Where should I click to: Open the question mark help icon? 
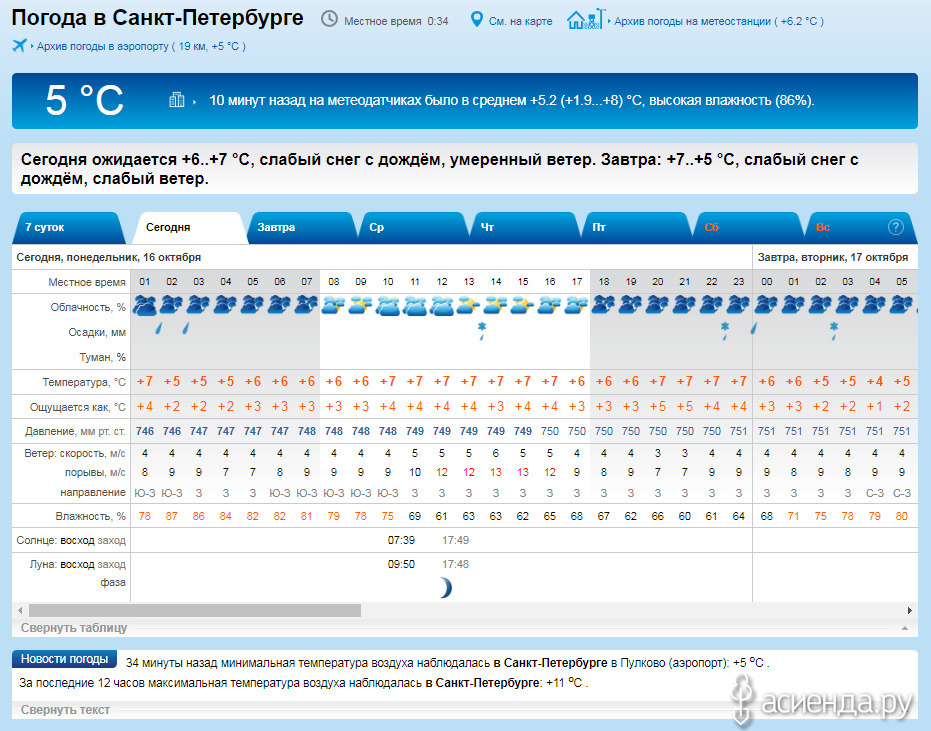[x=895, y=227]
